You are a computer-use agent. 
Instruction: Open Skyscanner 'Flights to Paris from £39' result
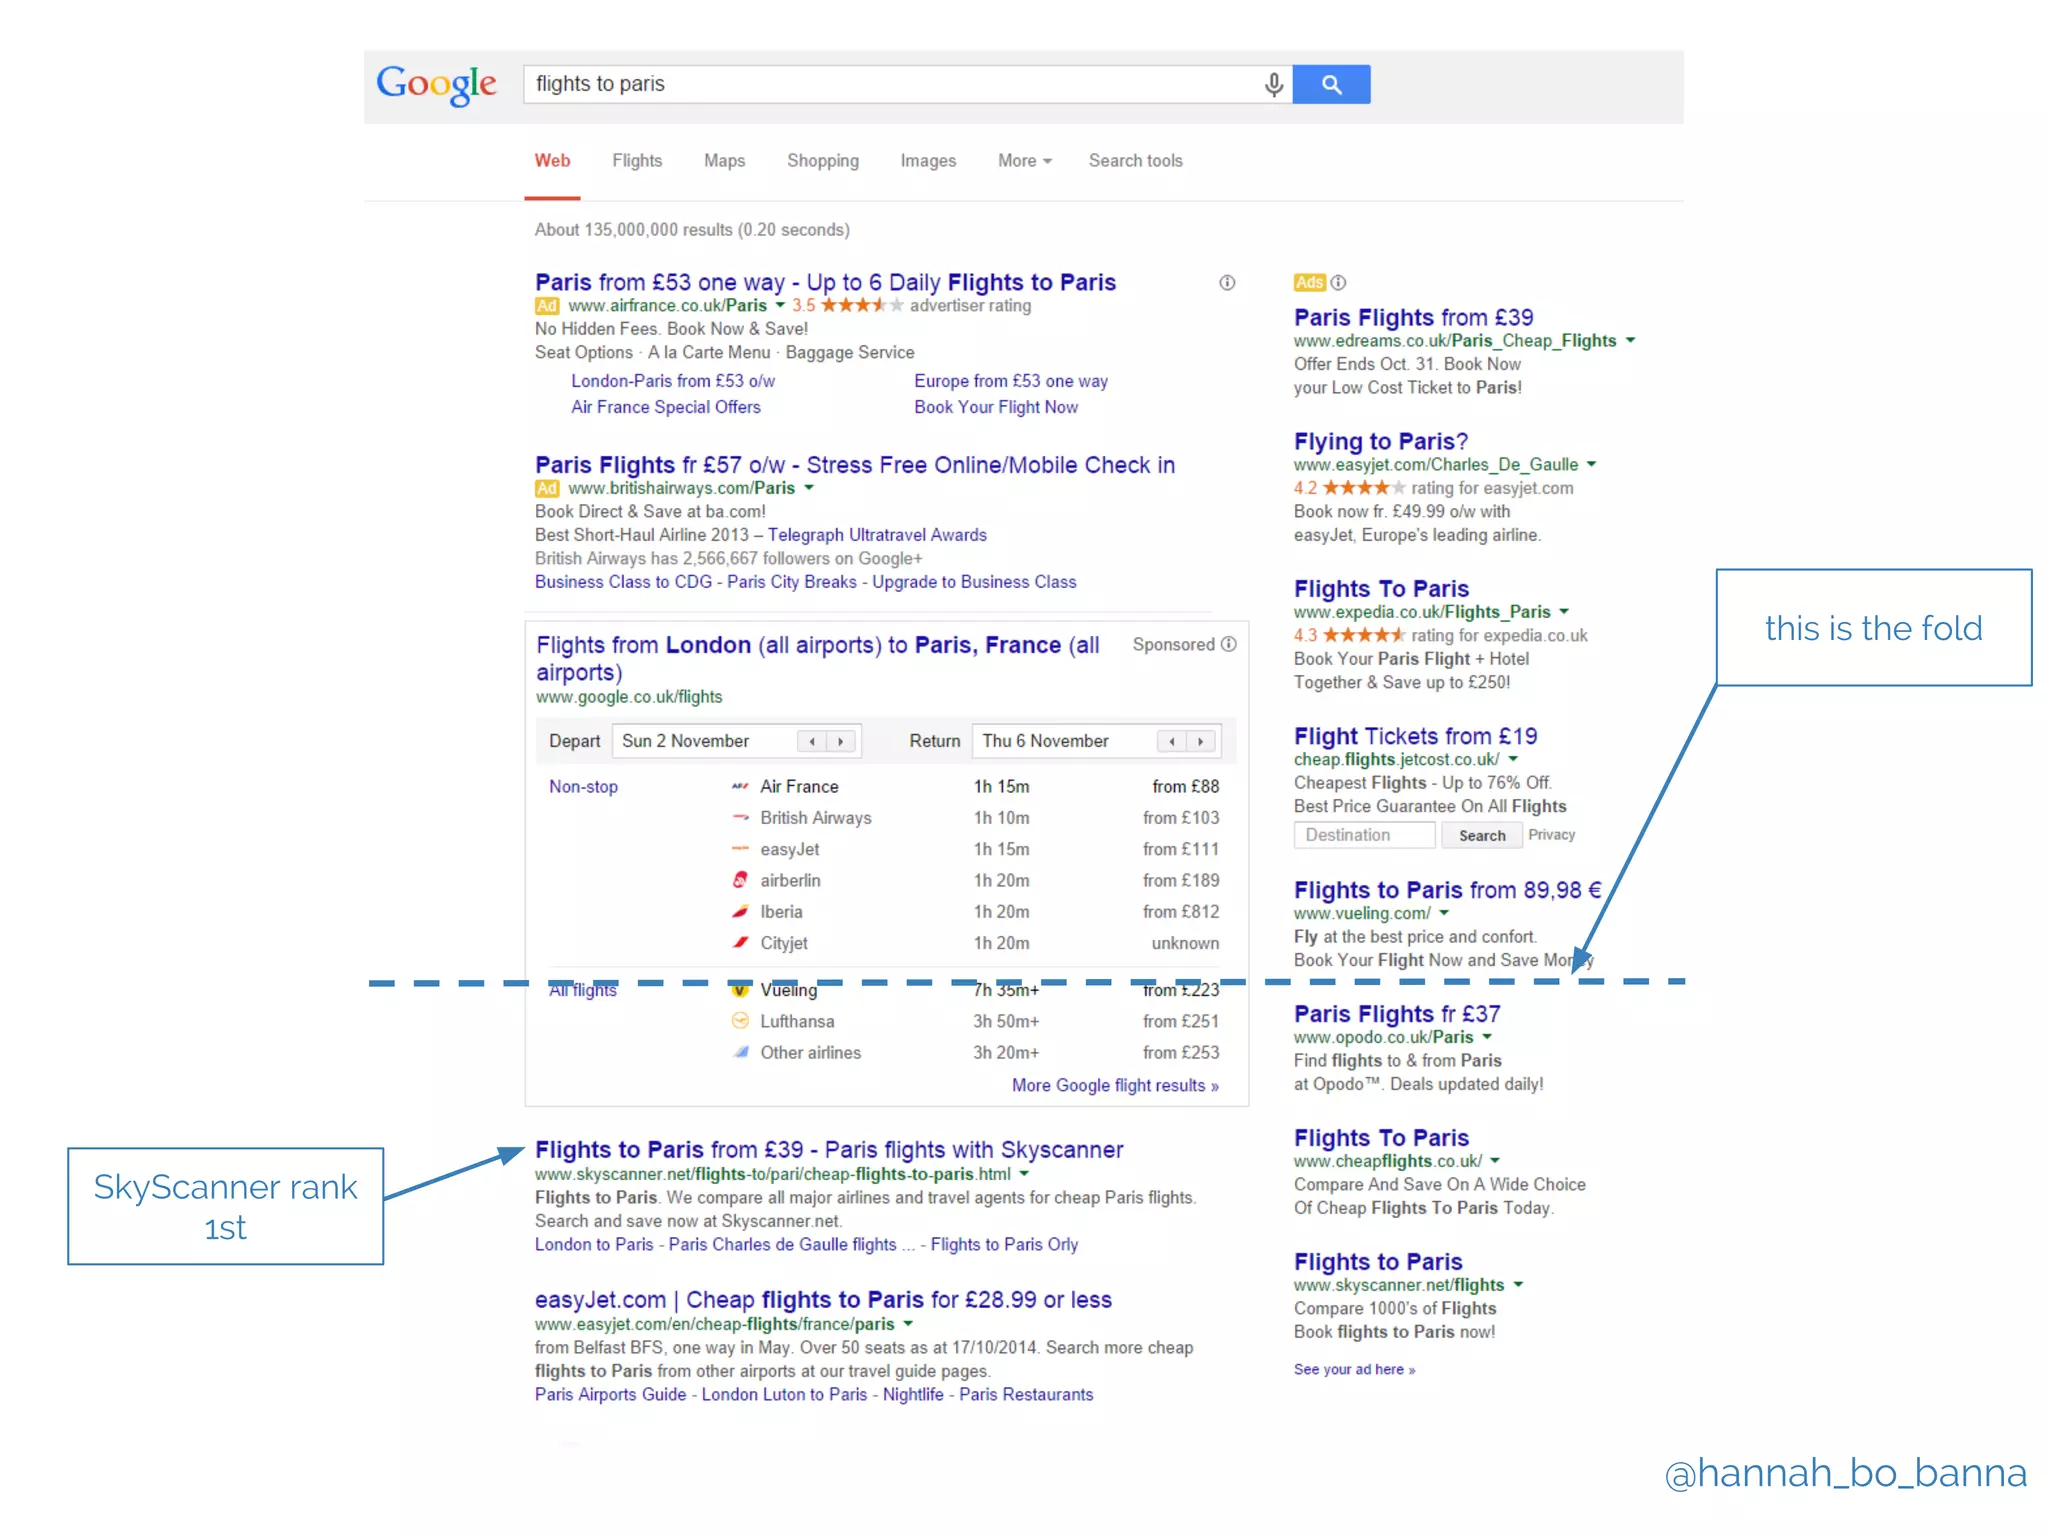click(829, 1150)
